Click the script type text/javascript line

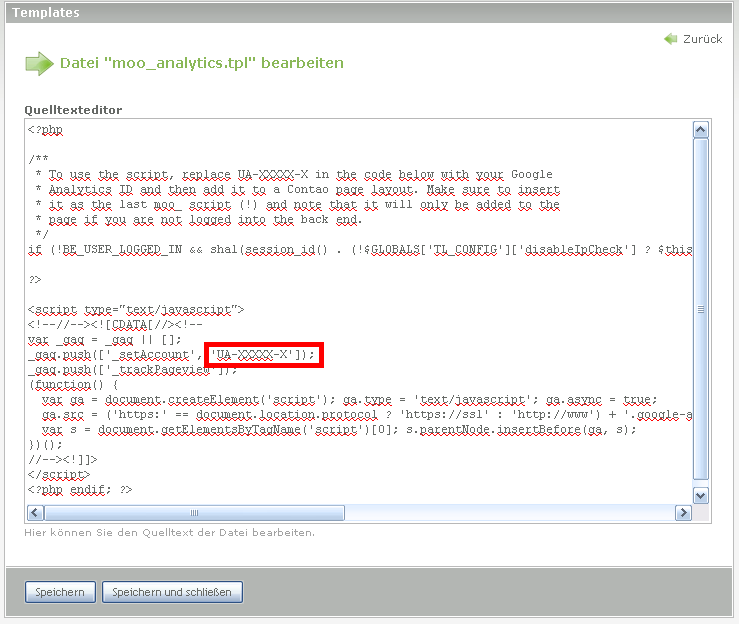pyautogui.click(x=136, y=310)
